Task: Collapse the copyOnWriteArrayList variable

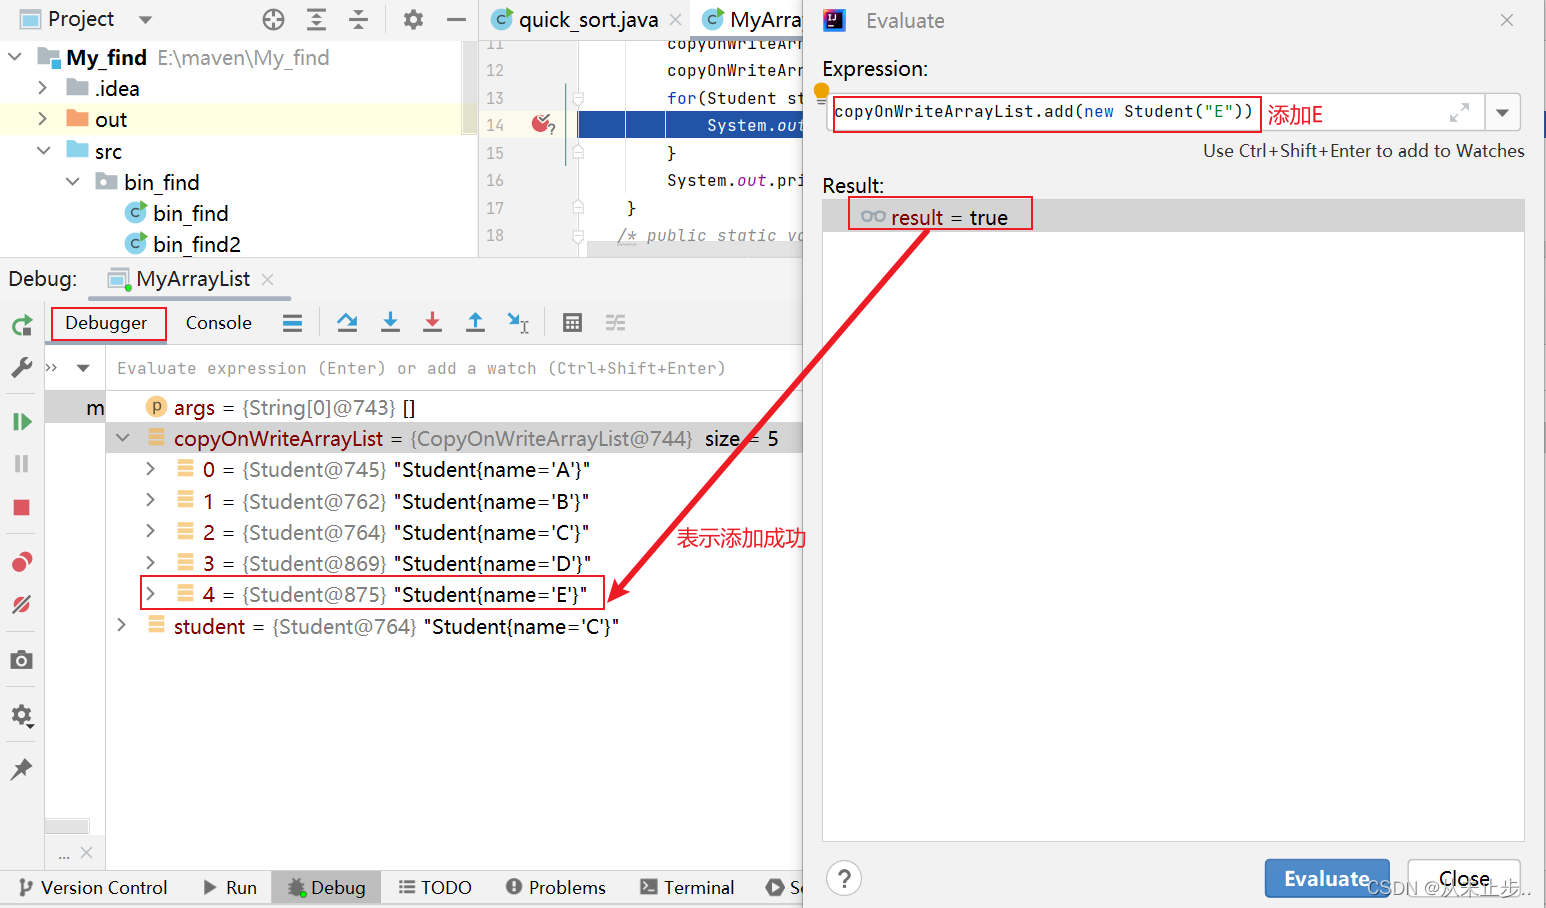Action: point(122,438)
